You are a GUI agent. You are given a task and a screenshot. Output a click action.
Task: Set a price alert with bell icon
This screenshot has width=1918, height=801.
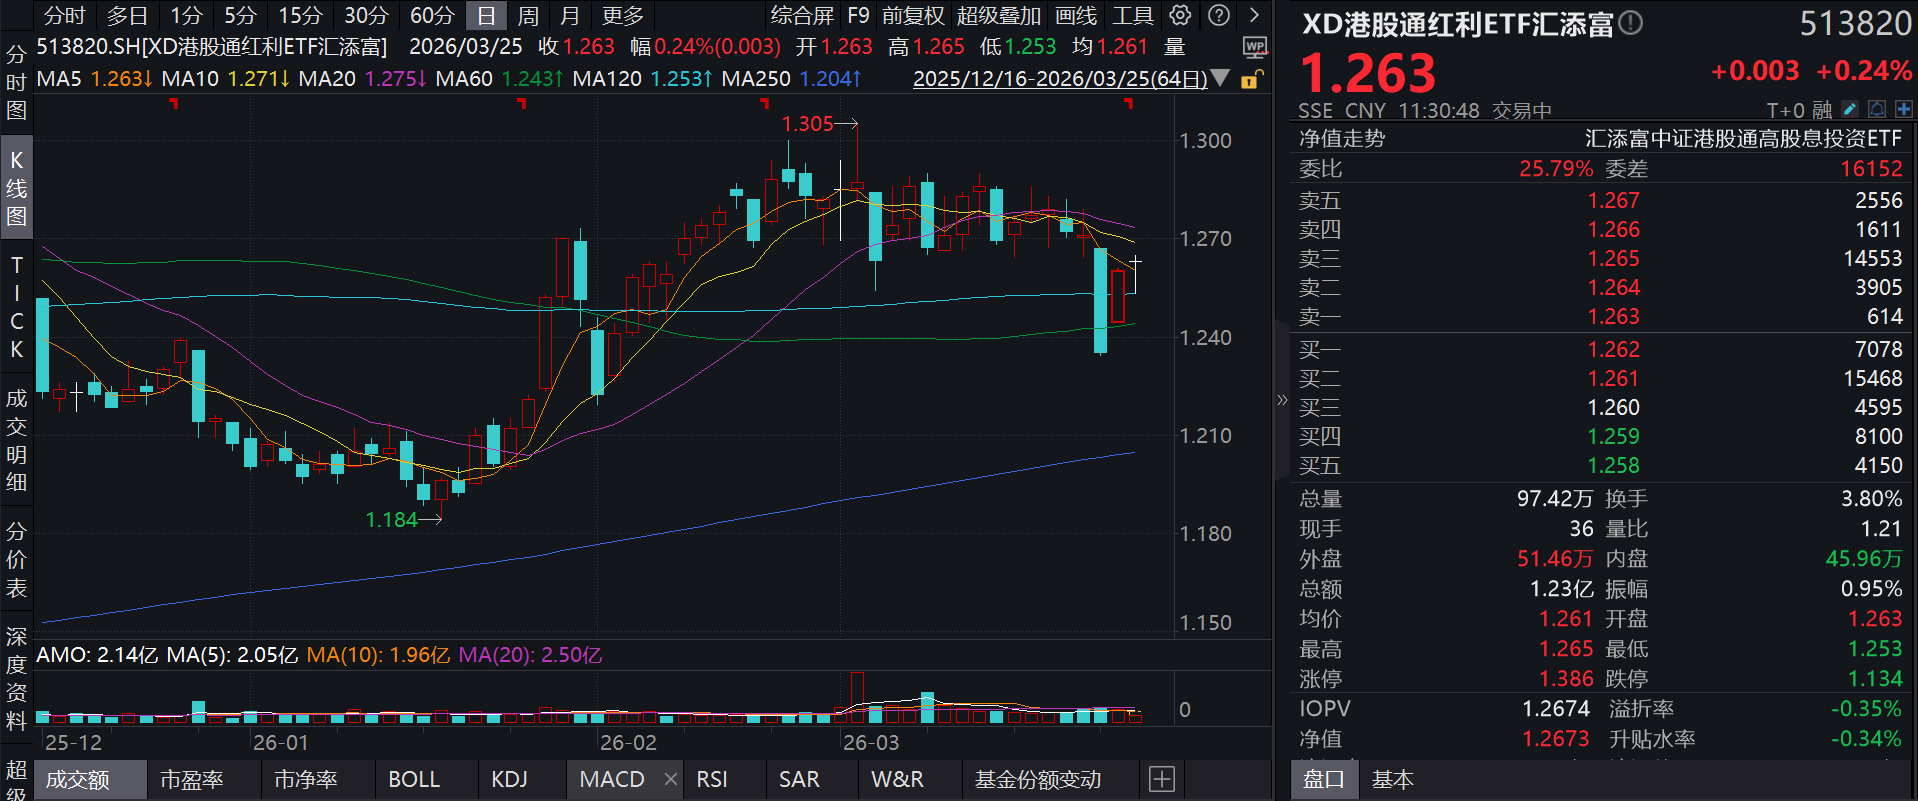(1877, 109)
